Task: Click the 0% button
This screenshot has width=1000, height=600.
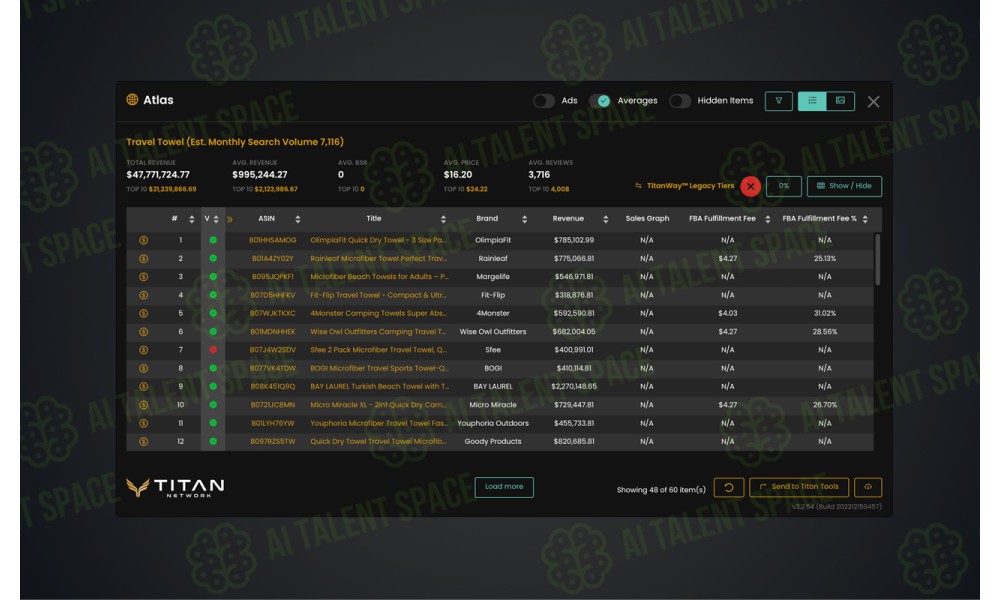Action: 784,186
